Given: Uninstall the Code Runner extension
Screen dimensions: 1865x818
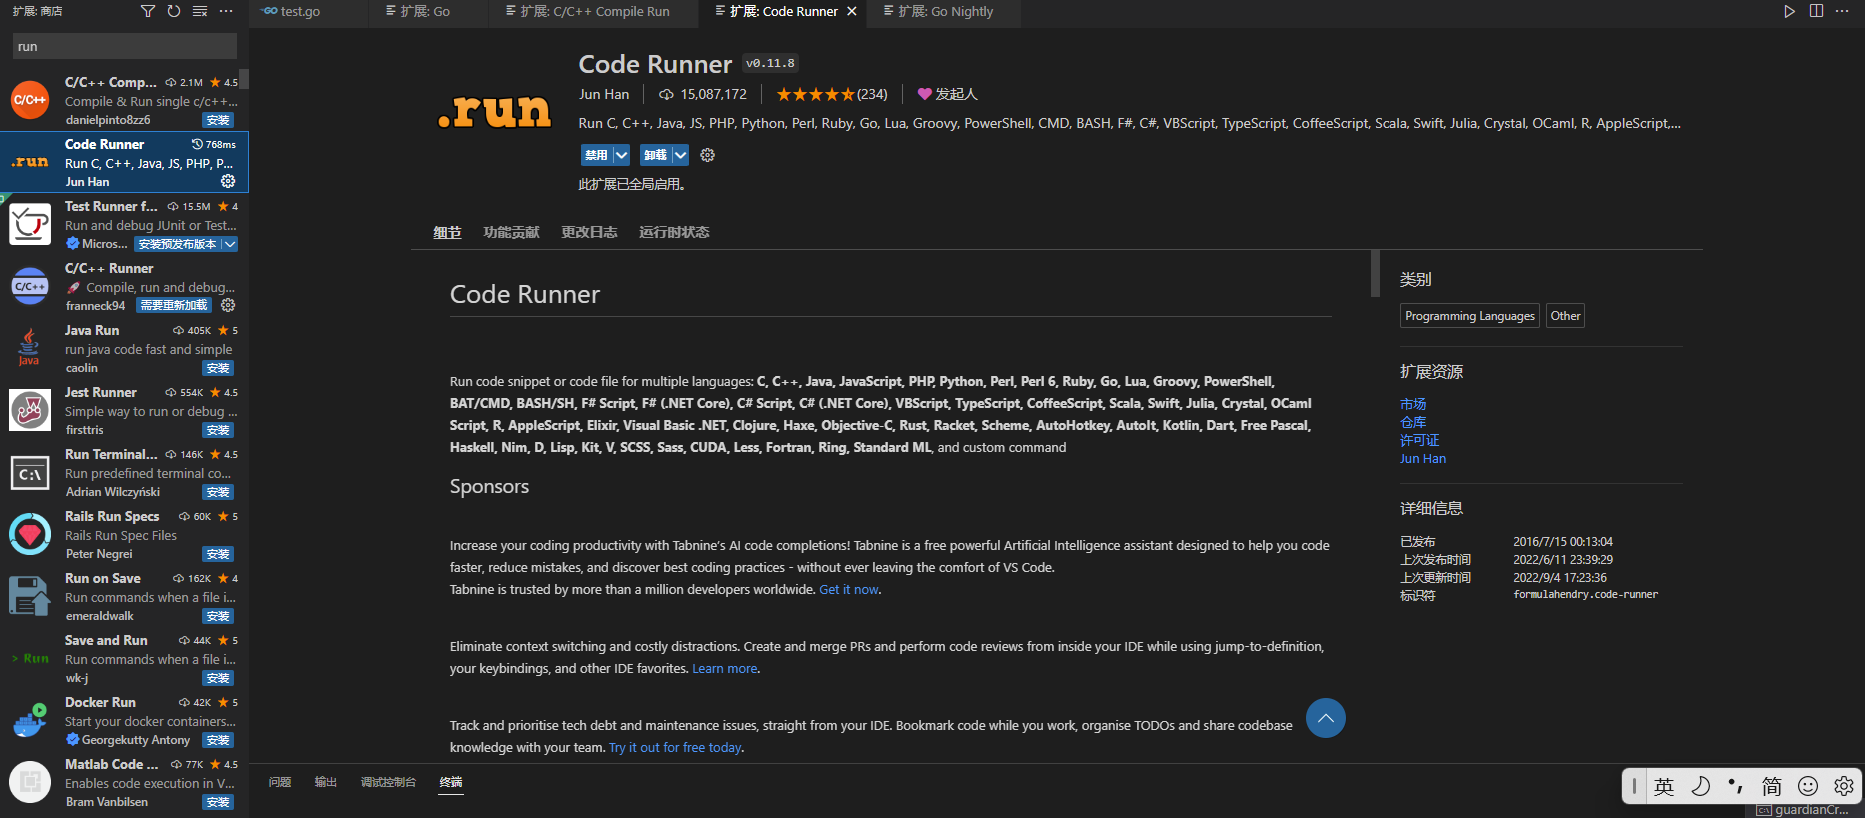Looking at the screenshot, I should (x=655, y=155).
